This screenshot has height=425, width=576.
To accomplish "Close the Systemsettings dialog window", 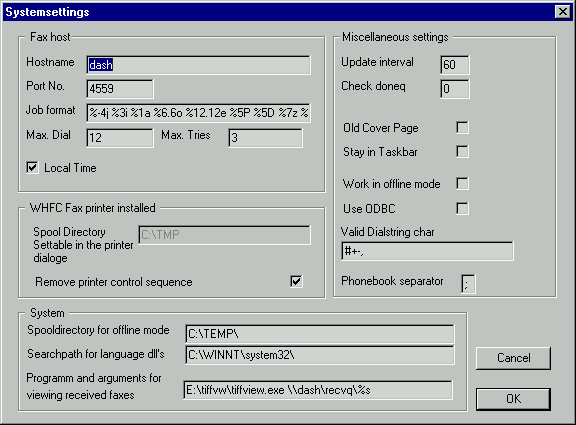I will [x=563, y=12].
